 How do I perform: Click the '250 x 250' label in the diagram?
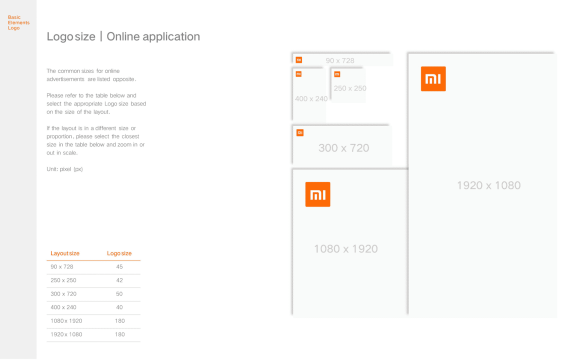(x=350, y=88)
